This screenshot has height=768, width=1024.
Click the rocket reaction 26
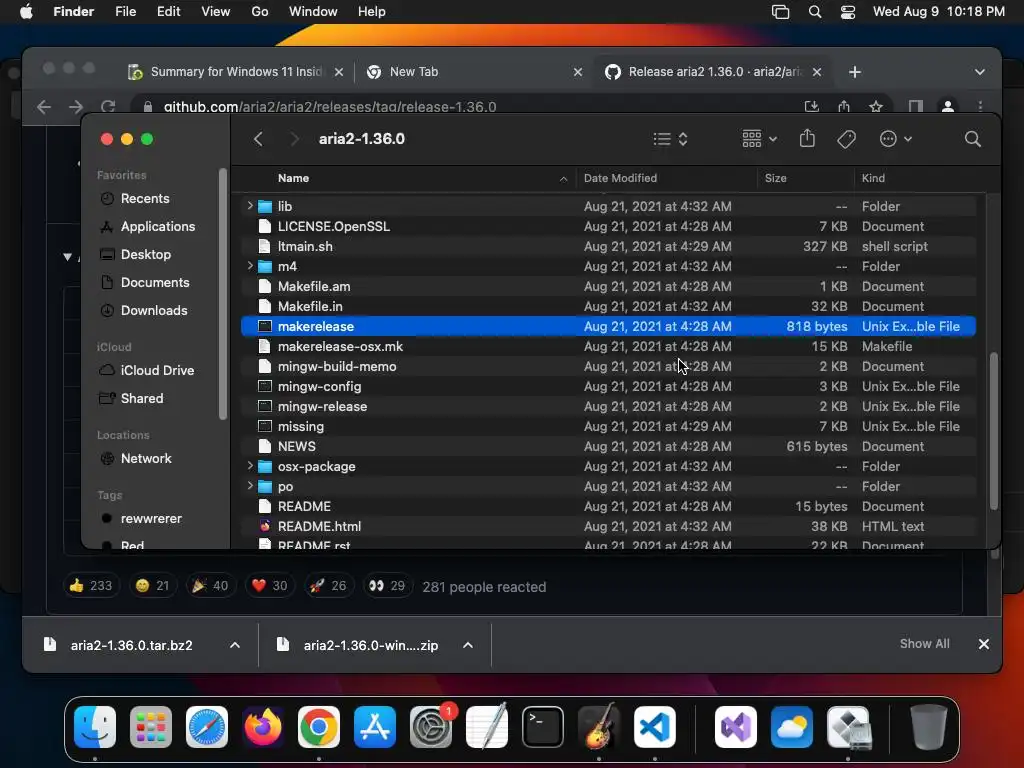click(328, 586)
